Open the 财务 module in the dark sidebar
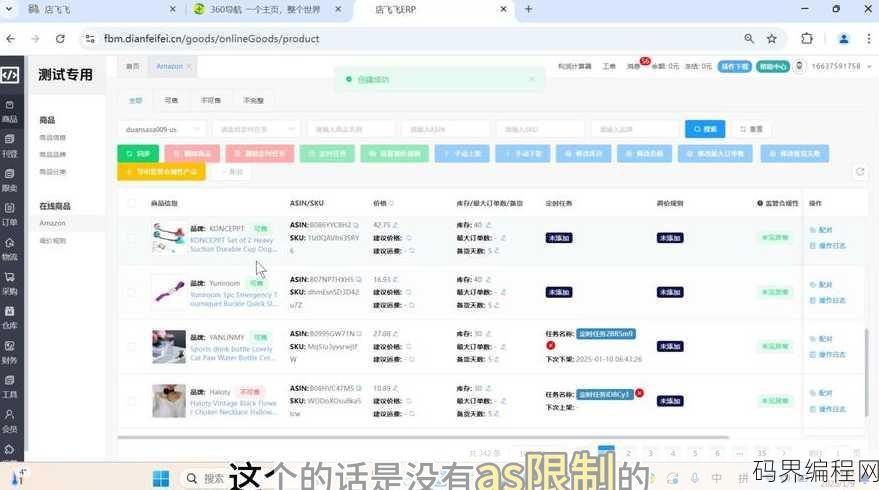 pos(10,353)
